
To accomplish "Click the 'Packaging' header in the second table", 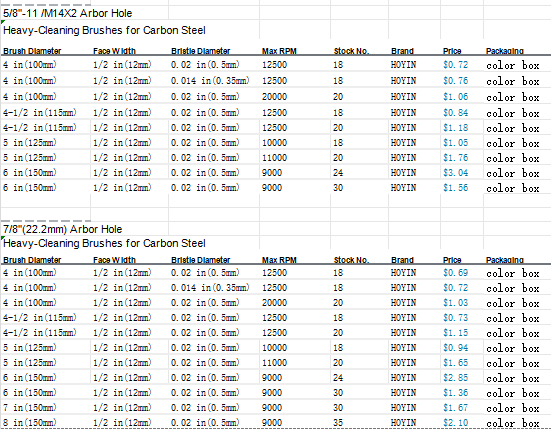I will (505, 260).
